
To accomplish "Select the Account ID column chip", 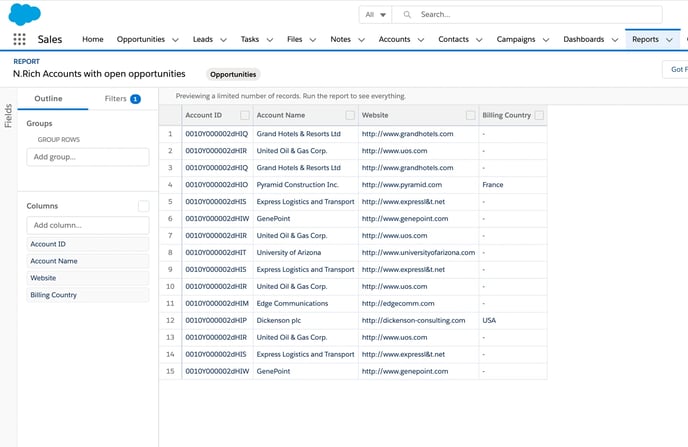I will tap(88, 244).
